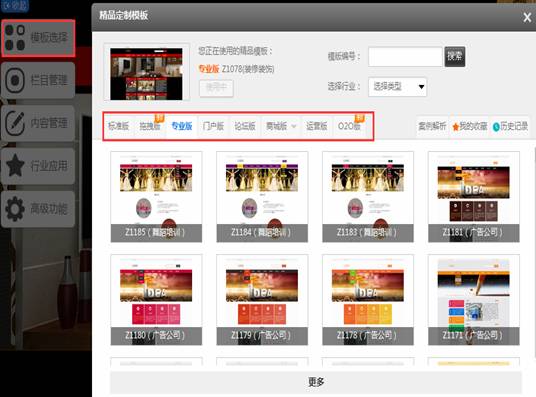
Task: Click the 案例解析 button
Action: [x=432, y=127]
